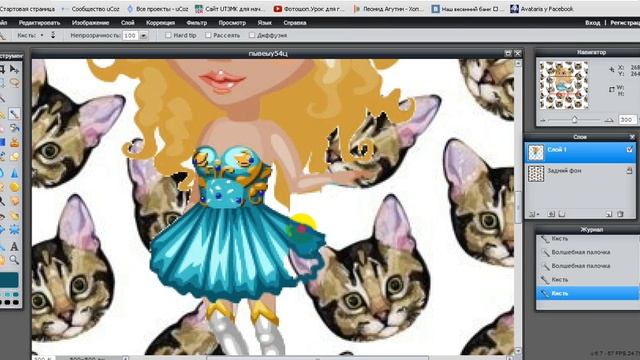Click the navigator zoom value field

(627, 120)
